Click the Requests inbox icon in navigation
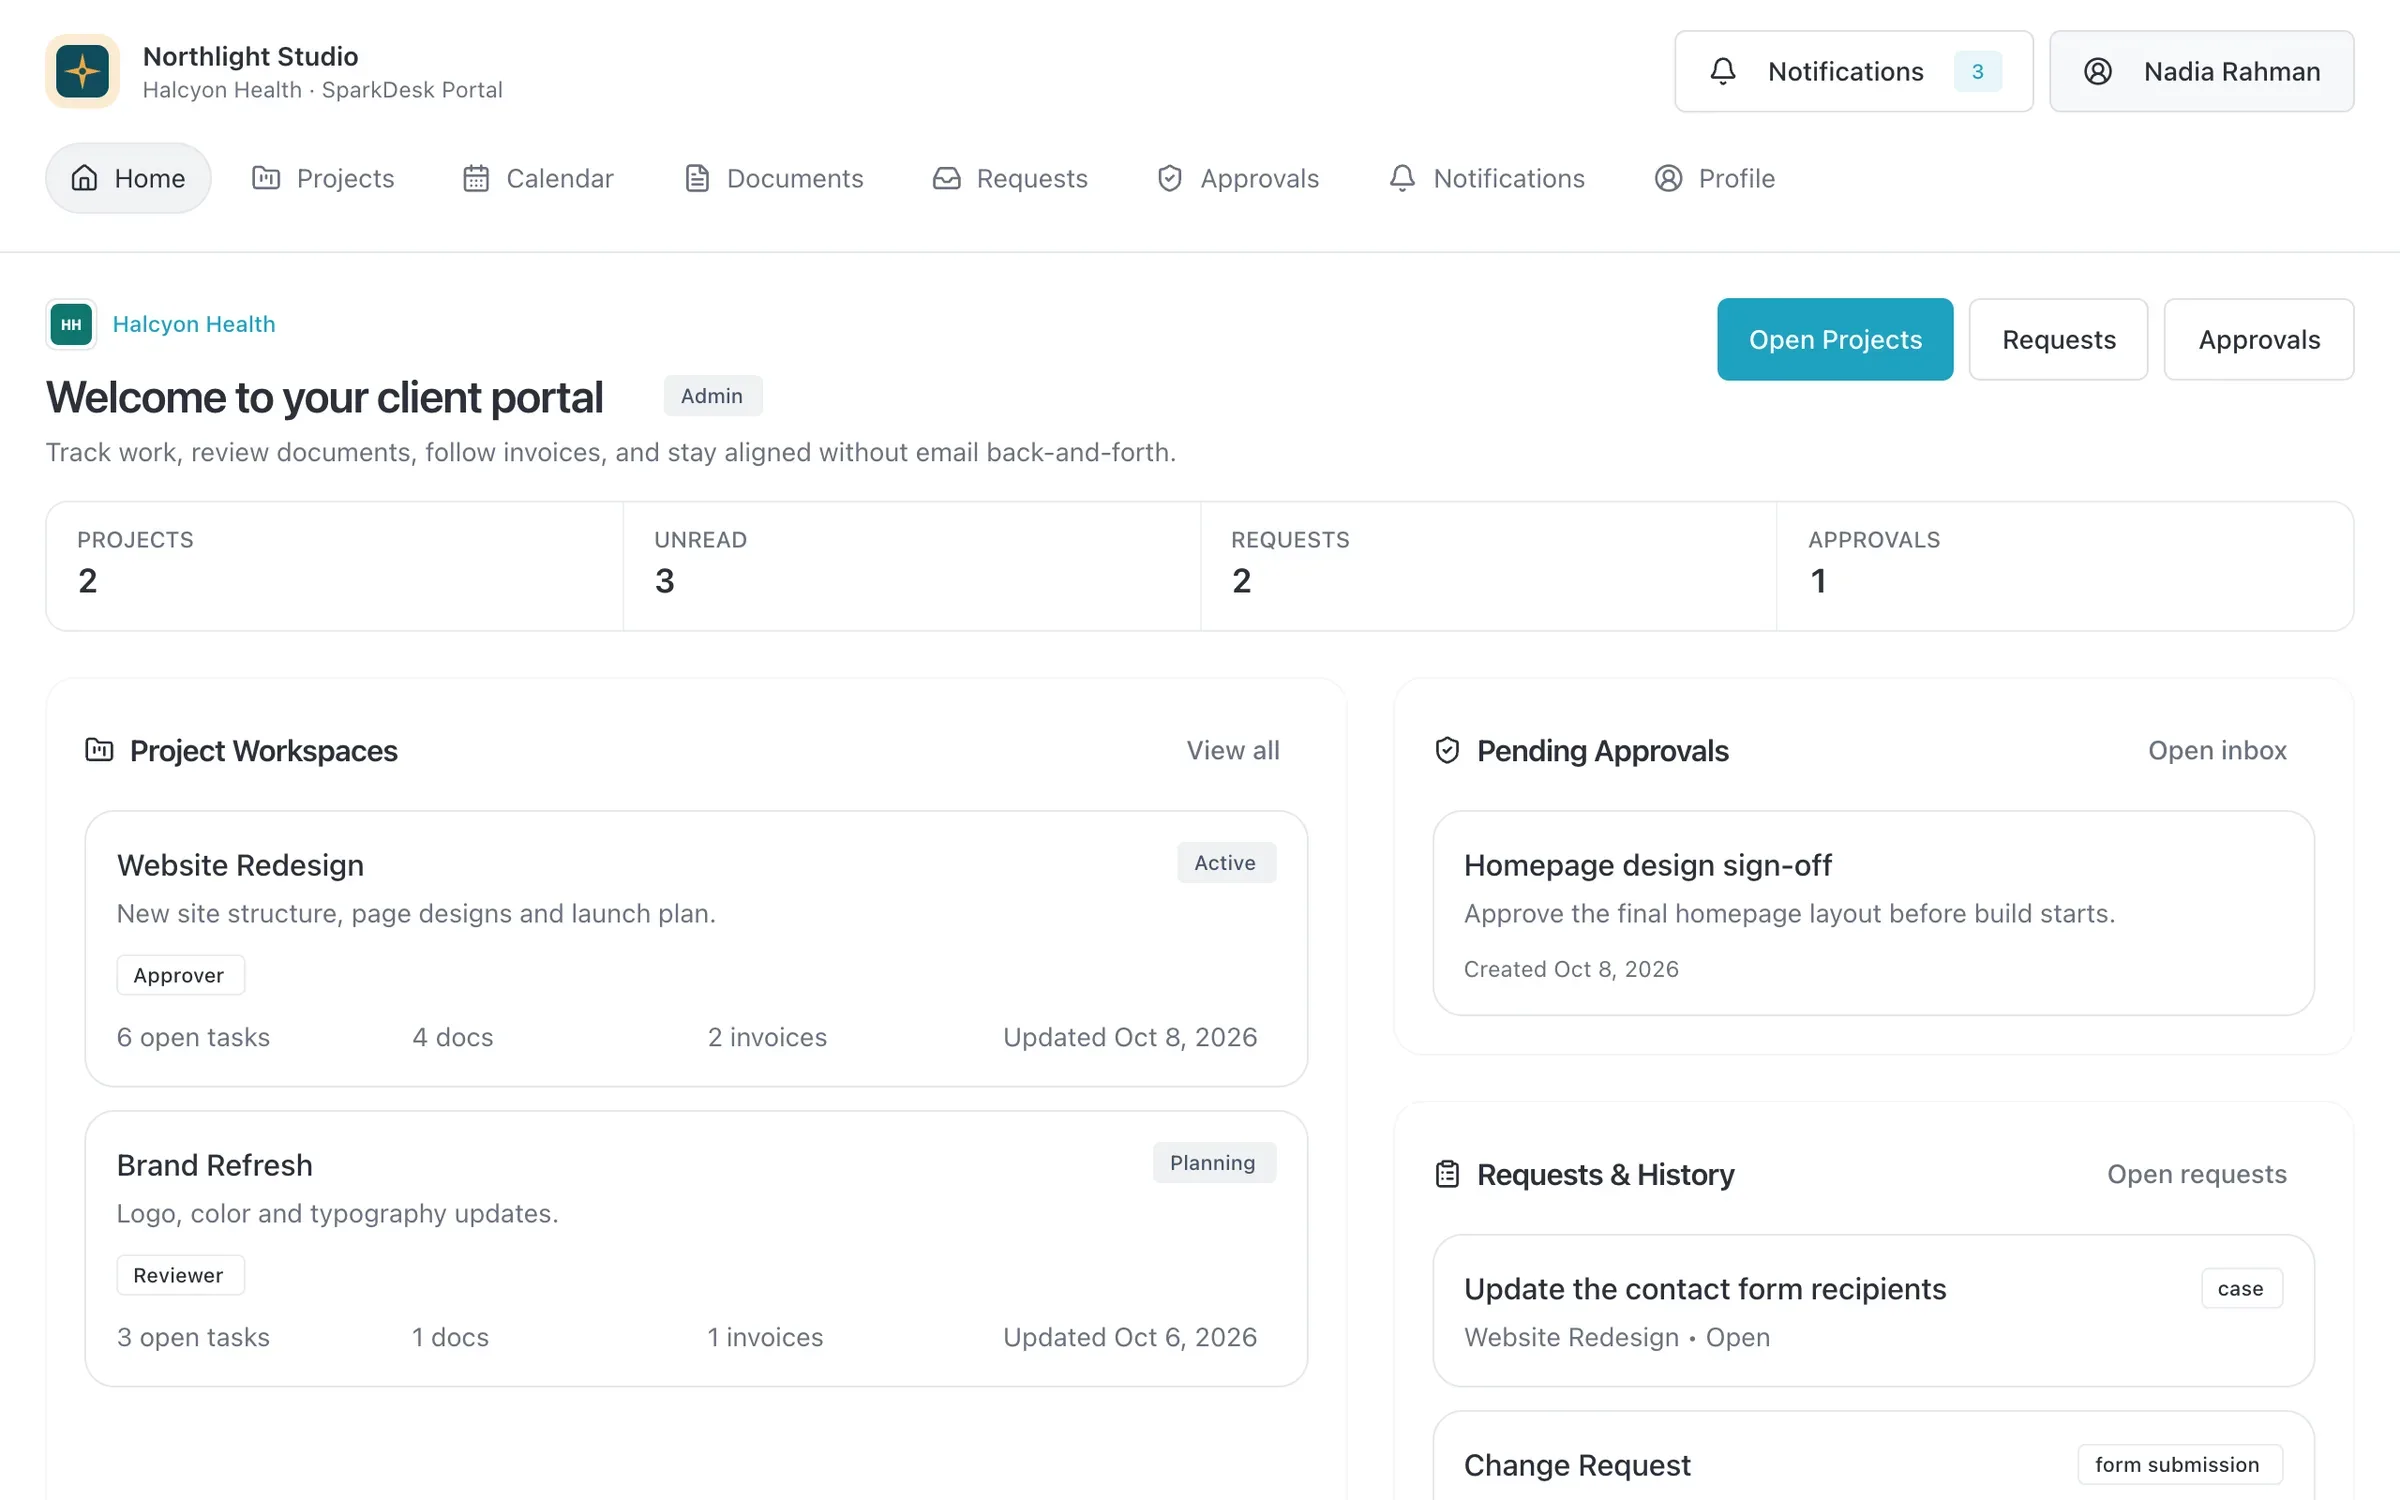The height and width of the screenshot is (1500, 2400). coord(946,178)
